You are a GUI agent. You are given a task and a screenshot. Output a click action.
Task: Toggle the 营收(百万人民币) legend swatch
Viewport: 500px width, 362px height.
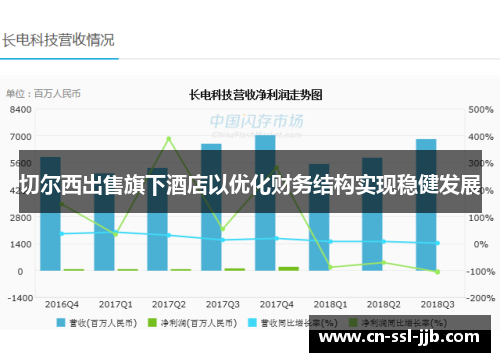click(x=61, y=323)
